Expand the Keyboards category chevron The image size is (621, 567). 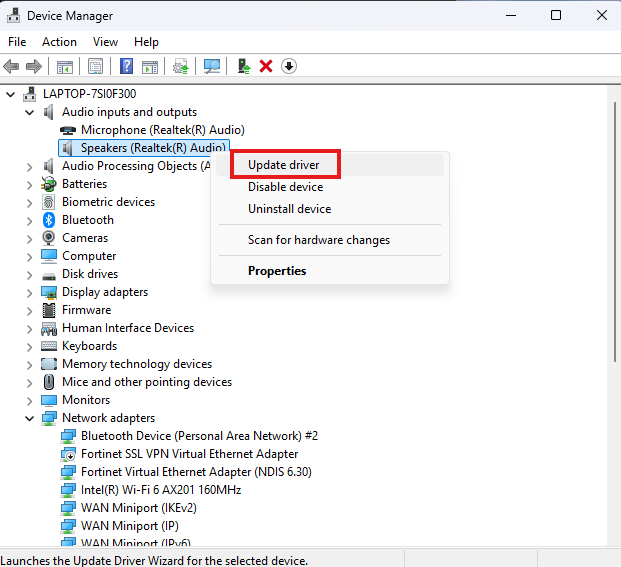pyautogui.click(x=29, y=347)
